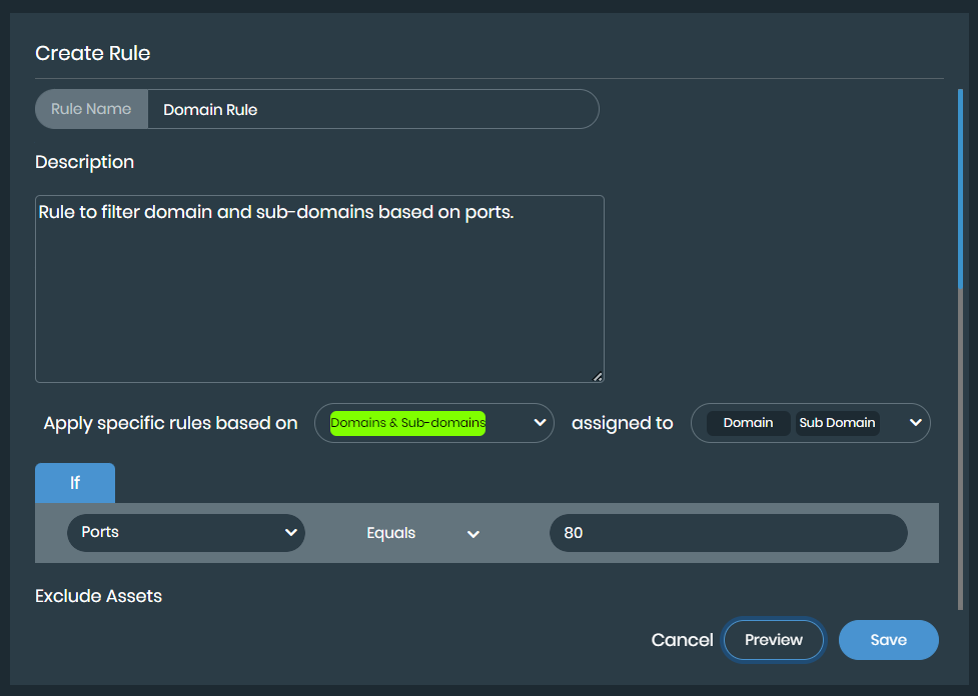
Task: Open the Ports condition dropdown
Action: click(x=185, y=533)
